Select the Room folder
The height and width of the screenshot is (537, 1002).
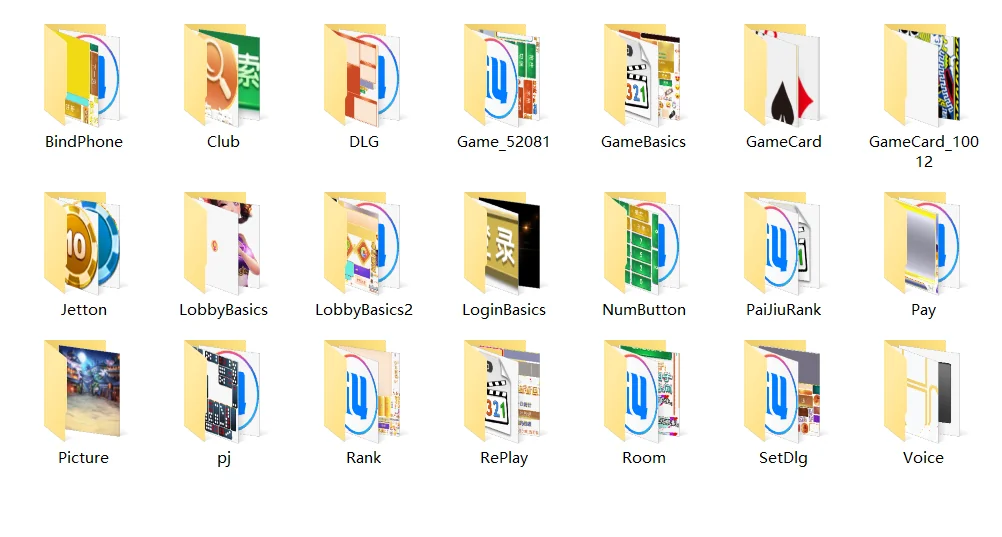[x=643, y=391]
